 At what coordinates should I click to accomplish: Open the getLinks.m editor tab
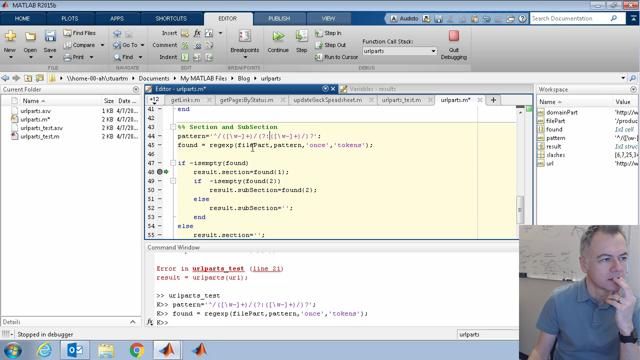coord(186,100)
